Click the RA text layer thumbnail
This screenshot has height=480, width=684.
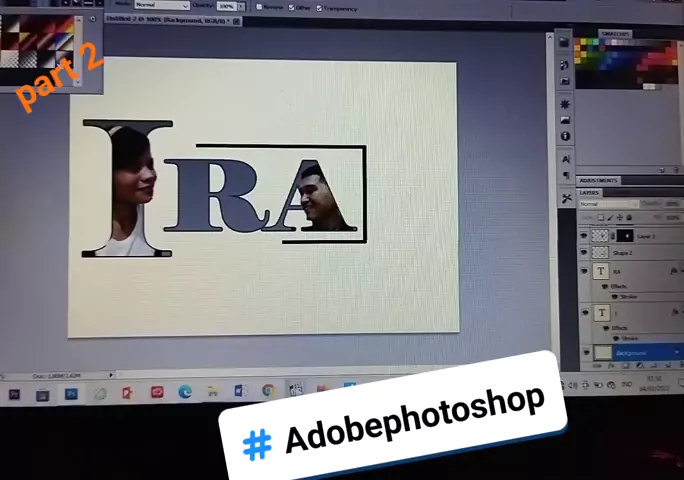click(600, 272)
